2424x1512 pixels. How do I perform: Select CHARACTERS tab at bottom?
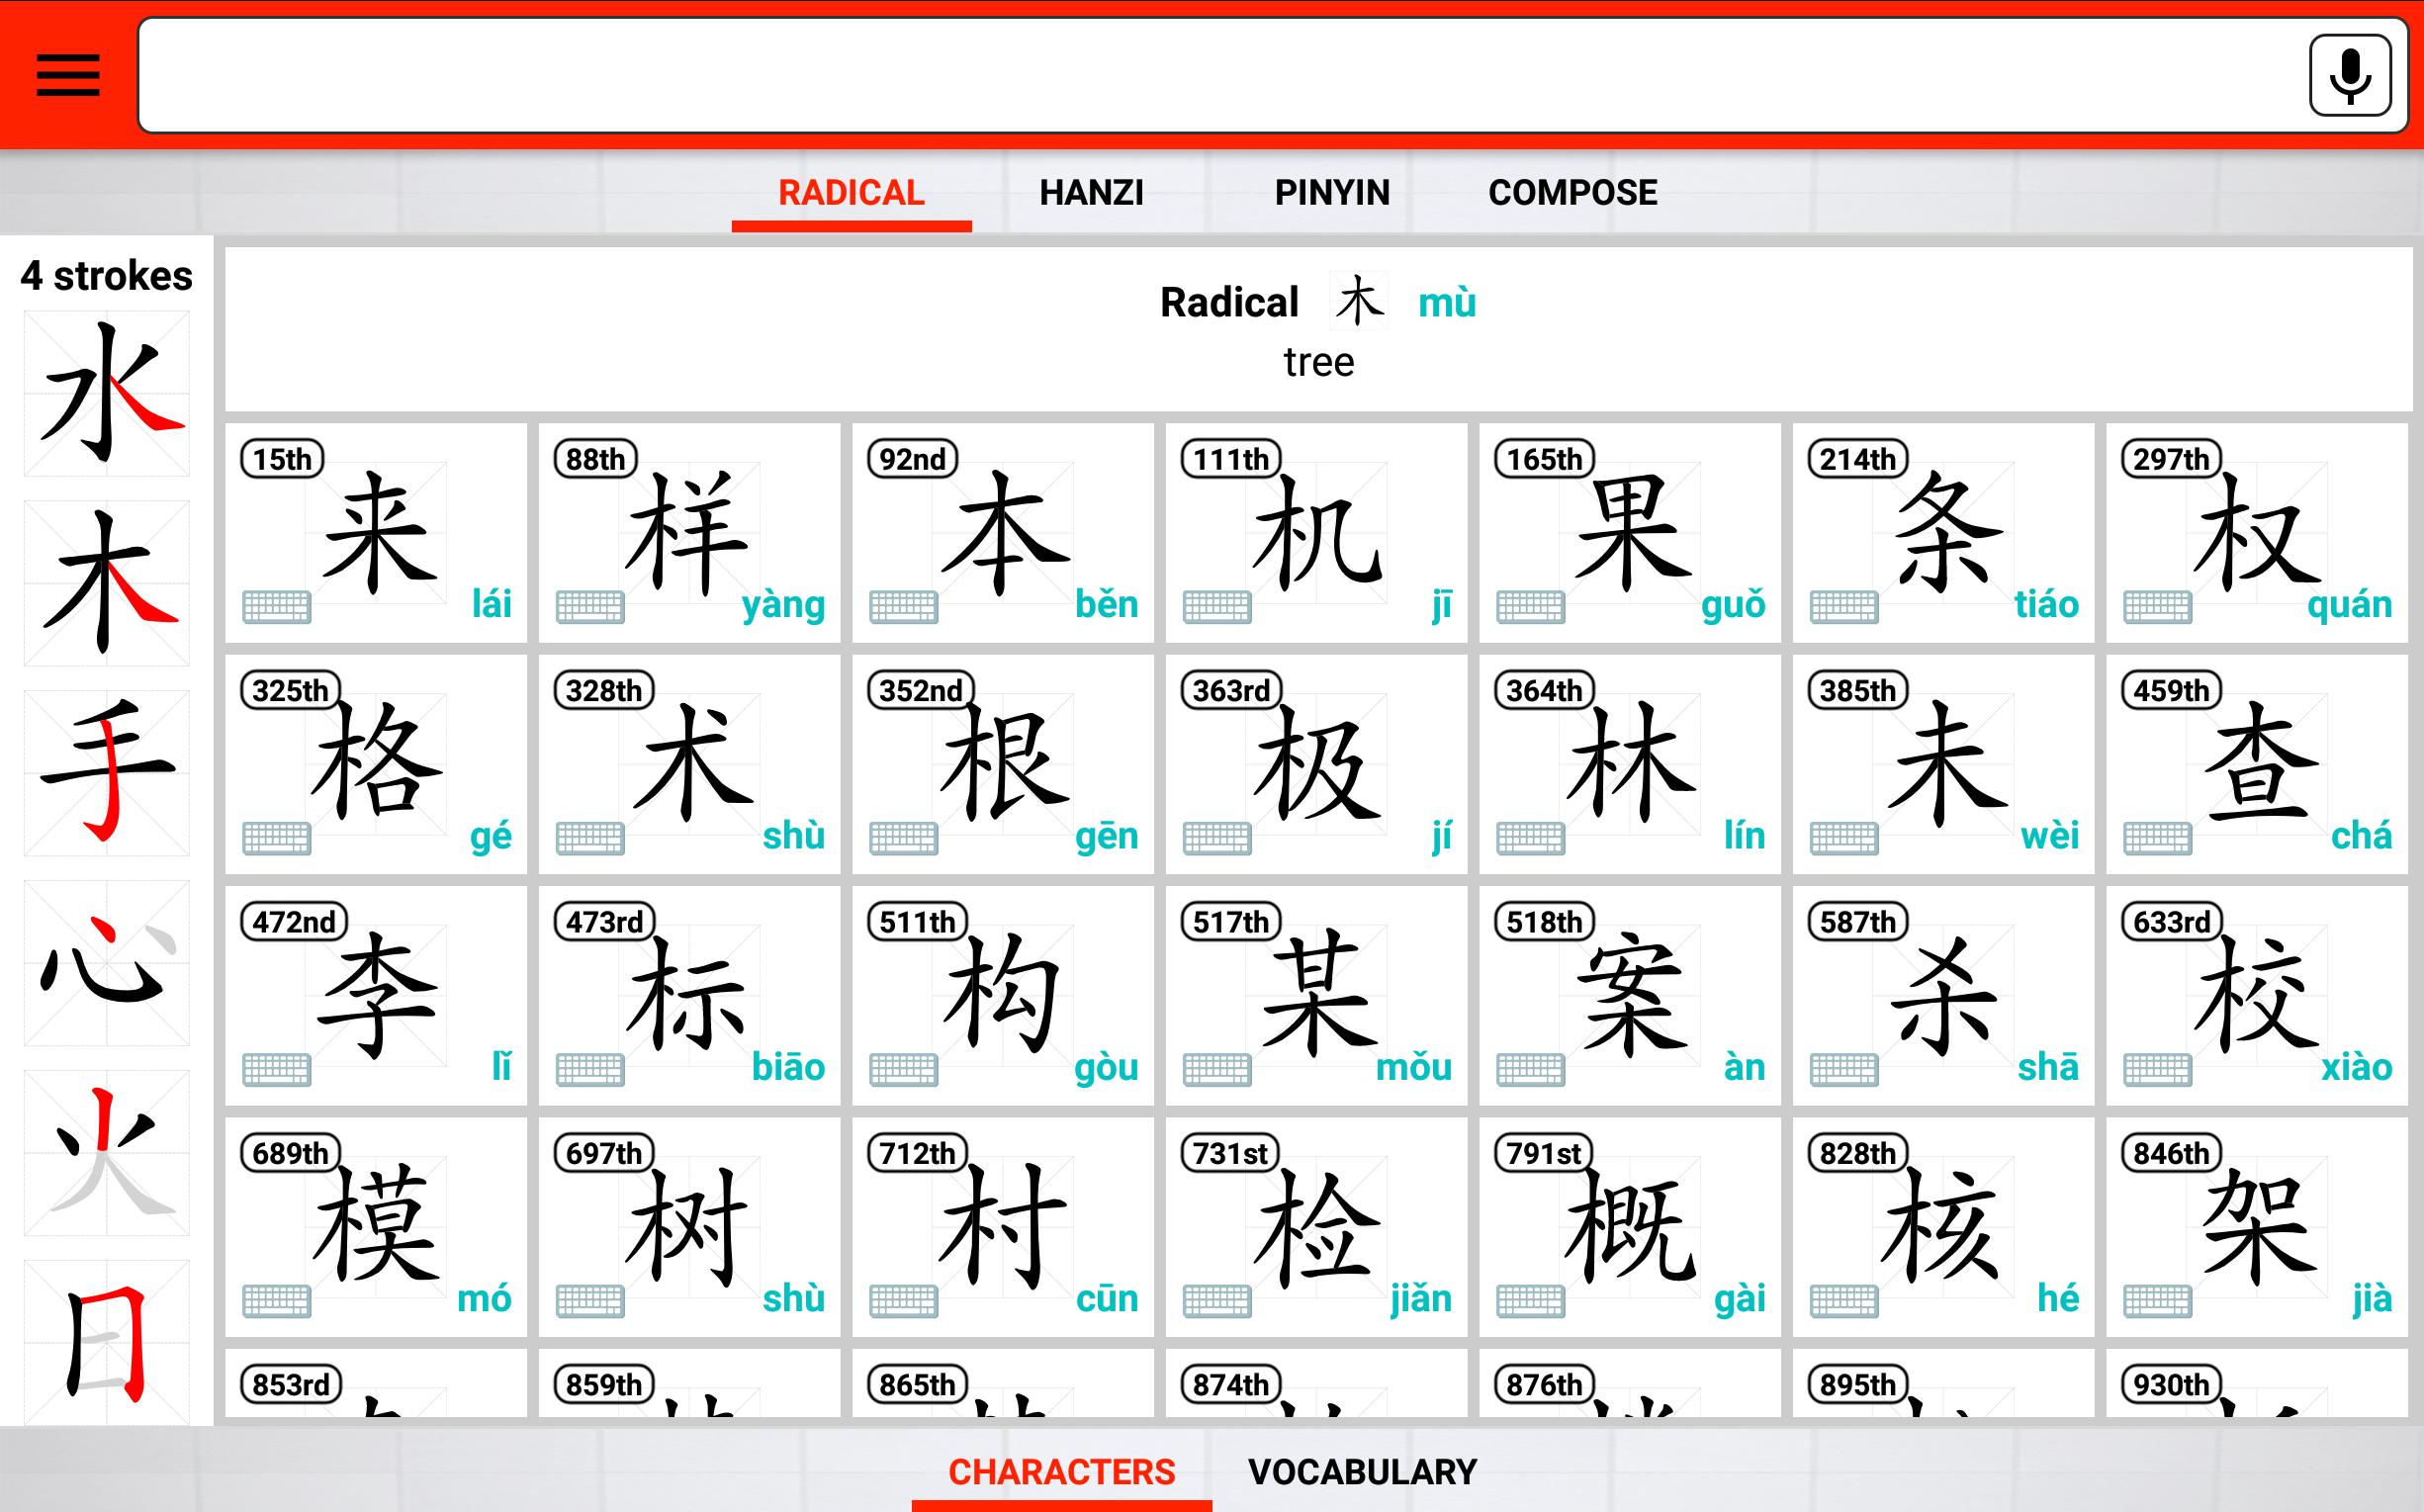1062,1467
